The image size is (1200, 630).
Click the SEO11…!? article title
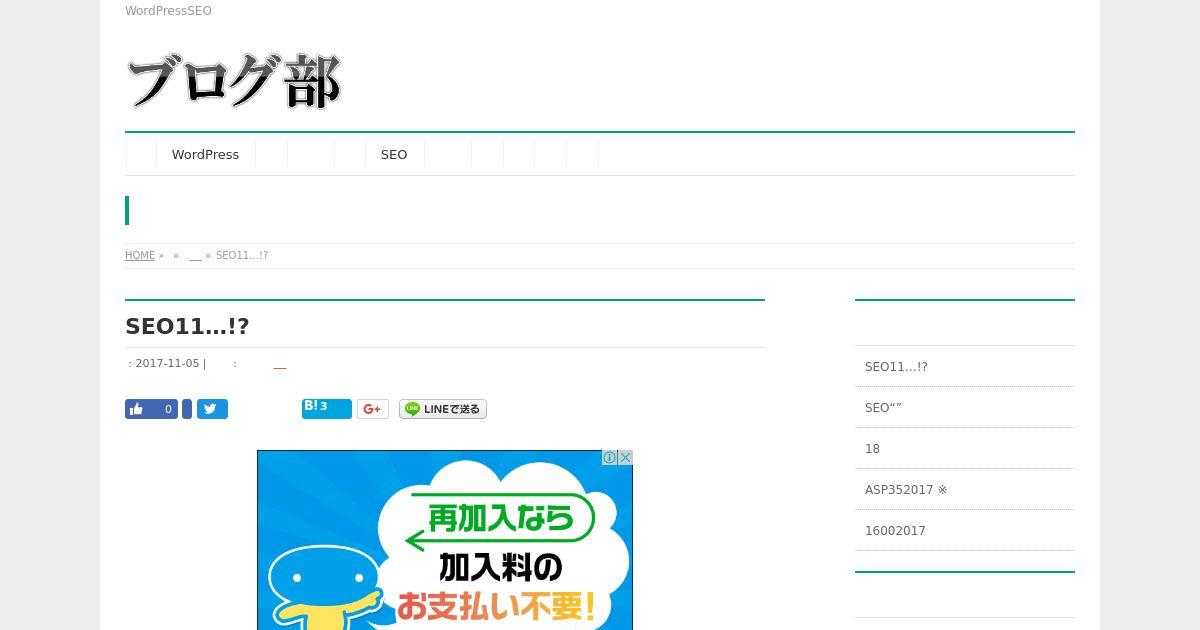tap(187, 326)
